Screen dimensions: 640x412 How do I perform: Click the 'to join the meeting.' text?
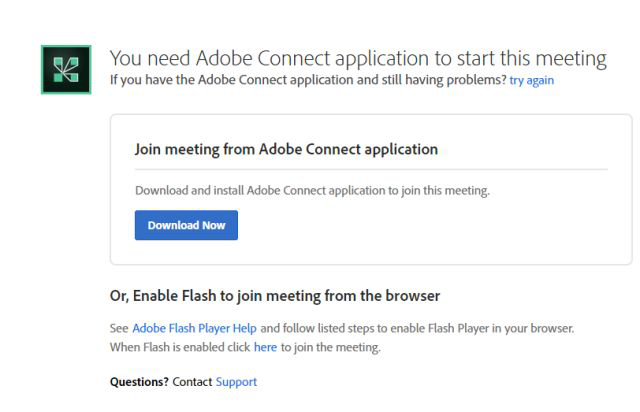point(331,347)
